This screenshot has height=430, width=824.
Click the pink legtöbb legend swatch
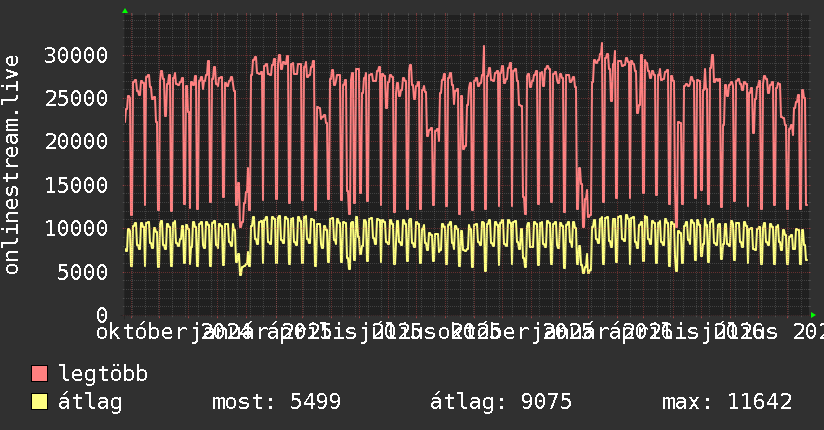[39, 374]
